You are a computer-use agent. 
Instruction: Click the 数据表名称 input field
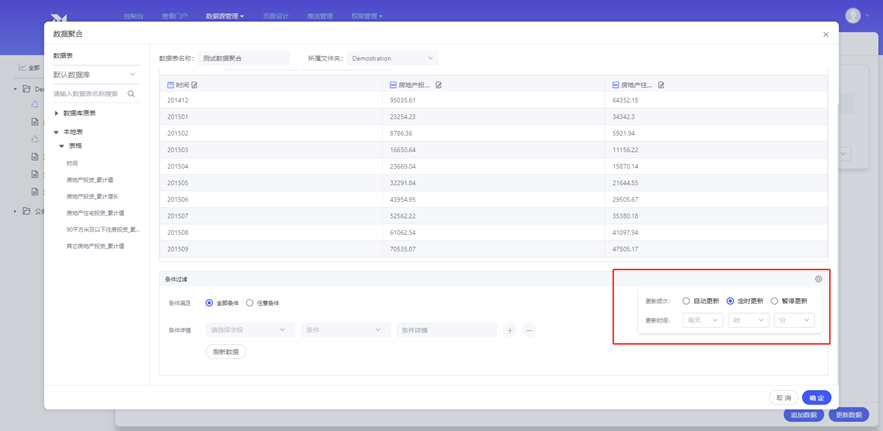(x=243, y=59)
